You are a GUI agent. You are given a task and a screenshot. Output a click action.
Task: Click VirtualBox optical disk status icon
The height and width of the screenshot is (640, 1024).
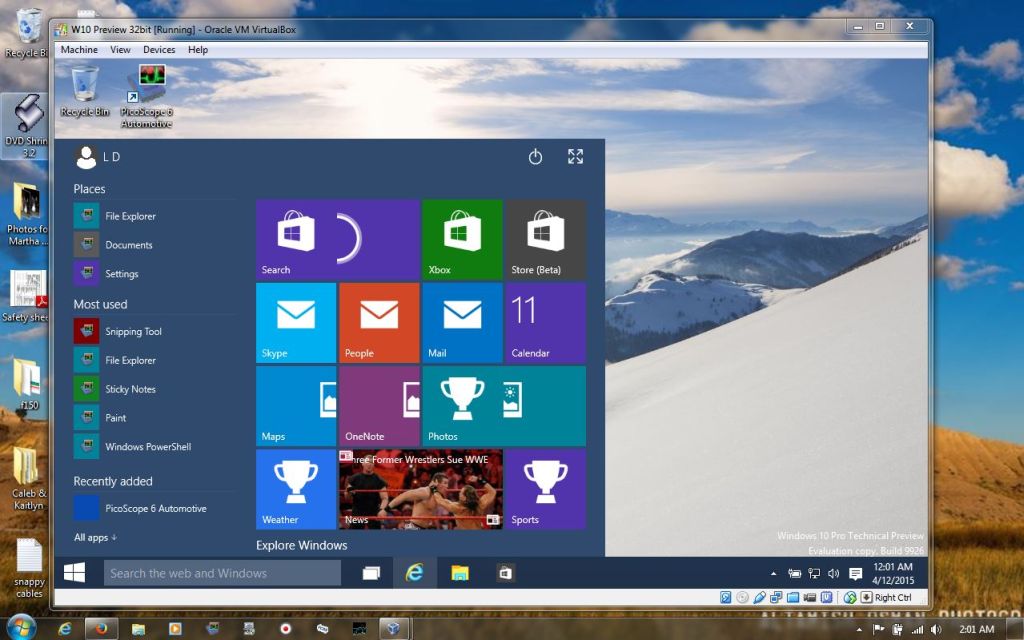tap(743, 597)
